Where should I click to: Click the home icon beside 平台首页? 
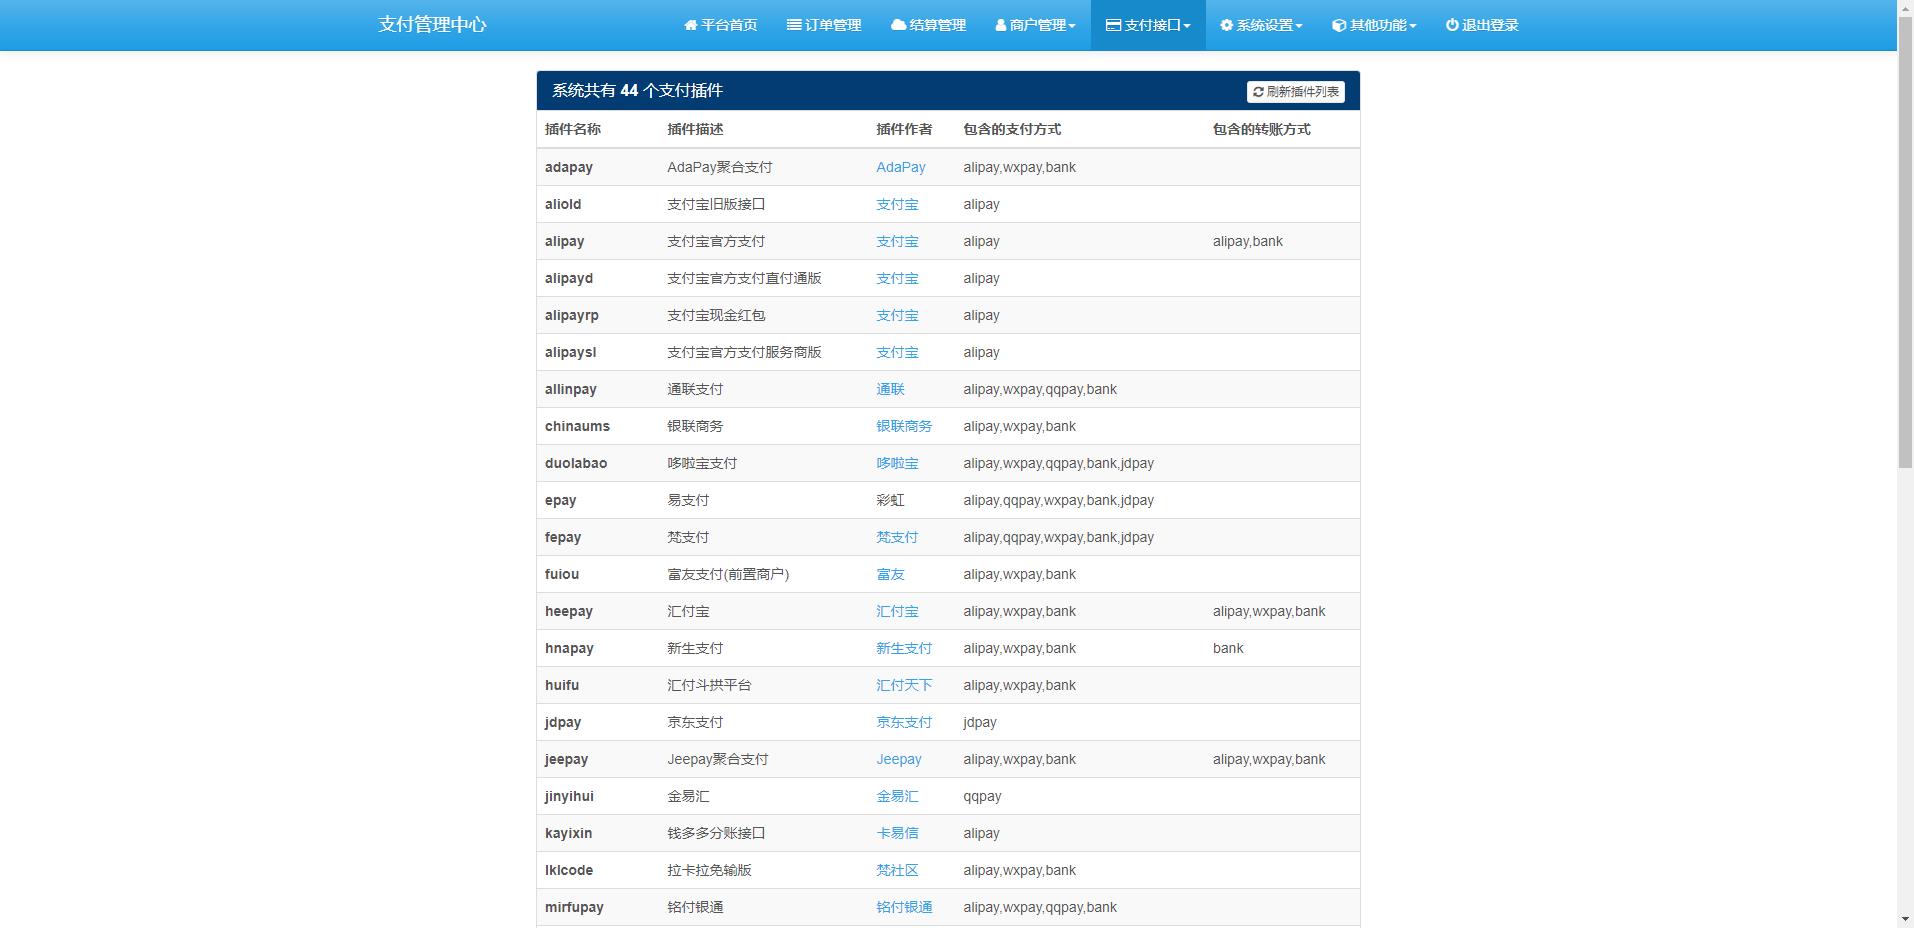(690, 25)
